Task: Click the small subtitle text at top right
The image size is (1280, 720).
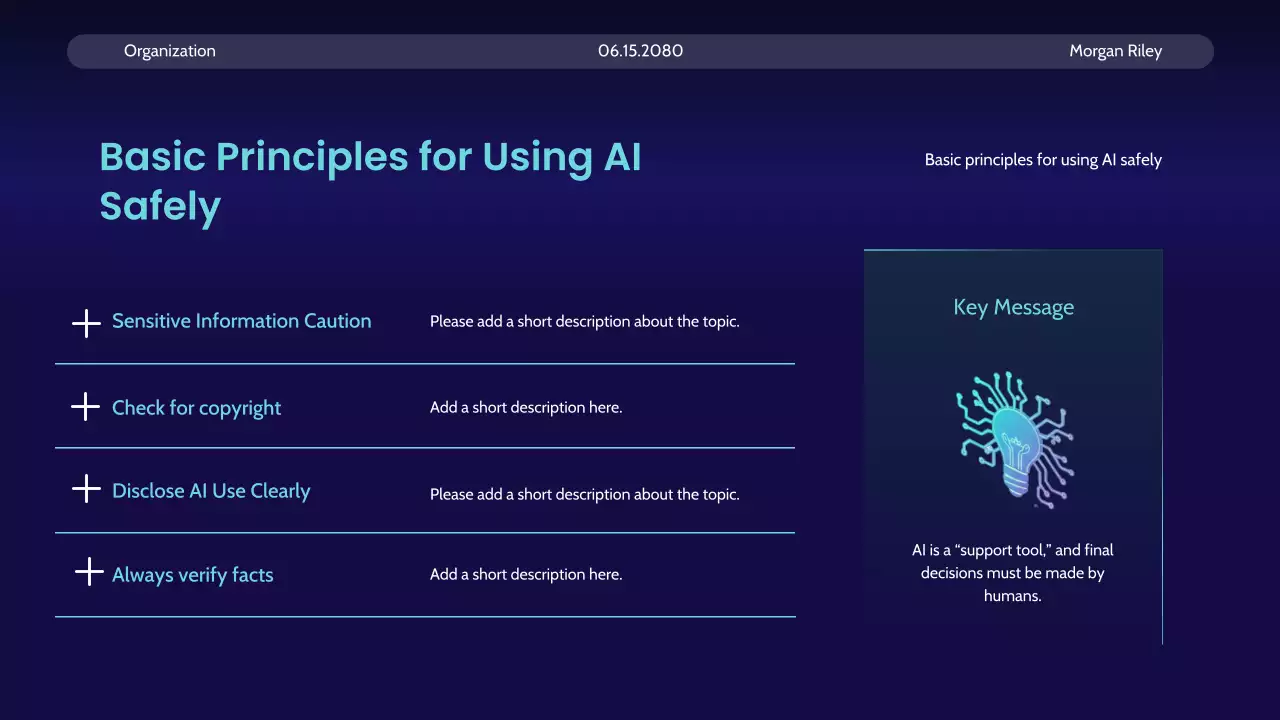Action: (x=1043, y=160)
